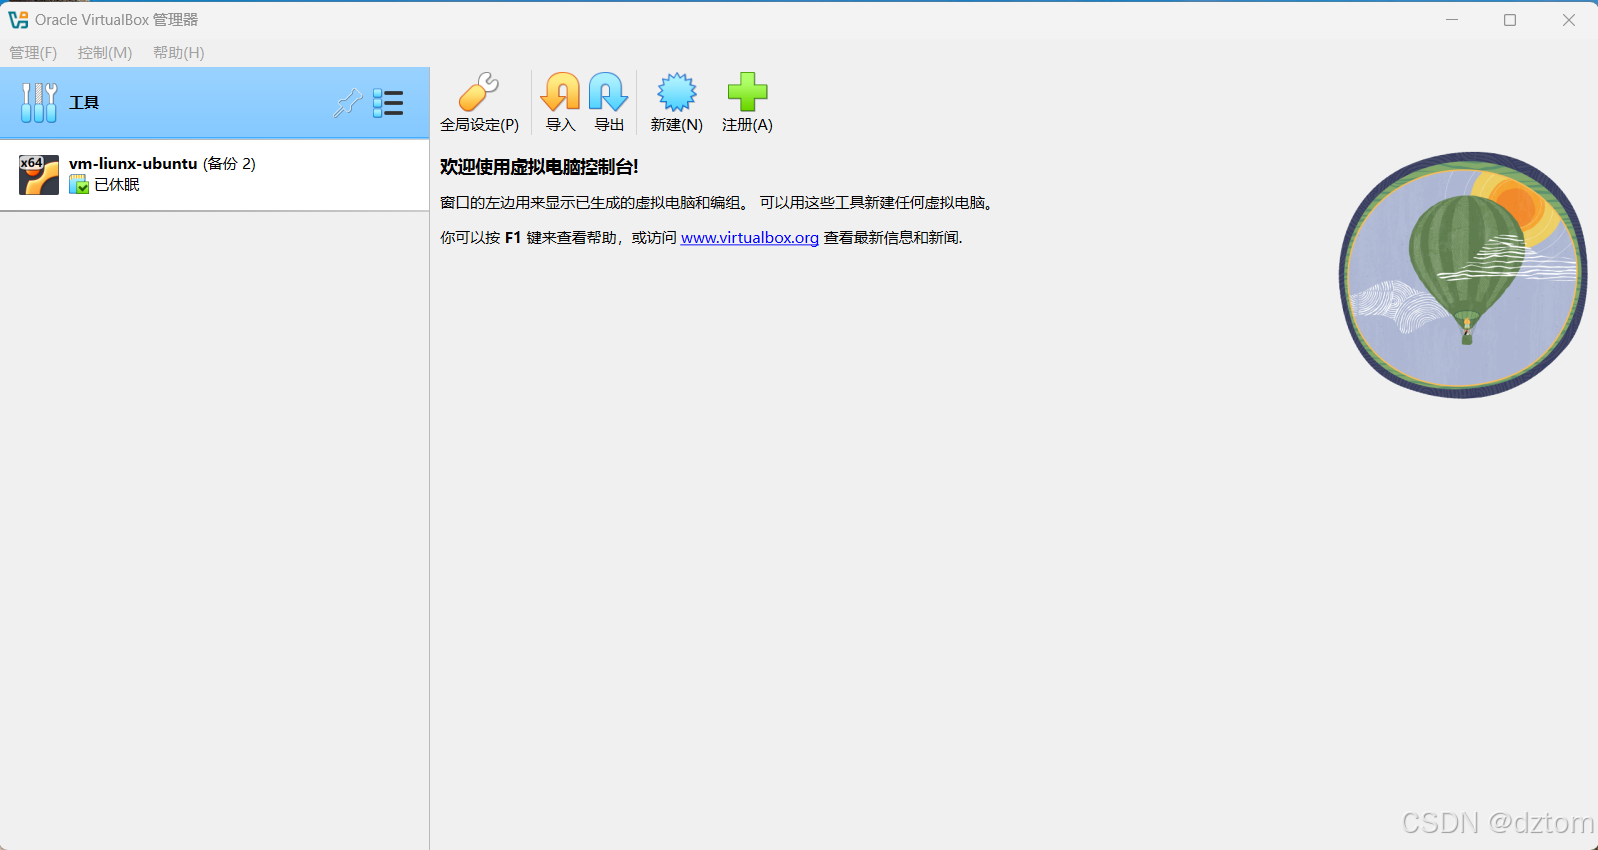1598x850 pixels.
Task: Open the www.virtualbox.org link
Action: (x=750, y=238)
